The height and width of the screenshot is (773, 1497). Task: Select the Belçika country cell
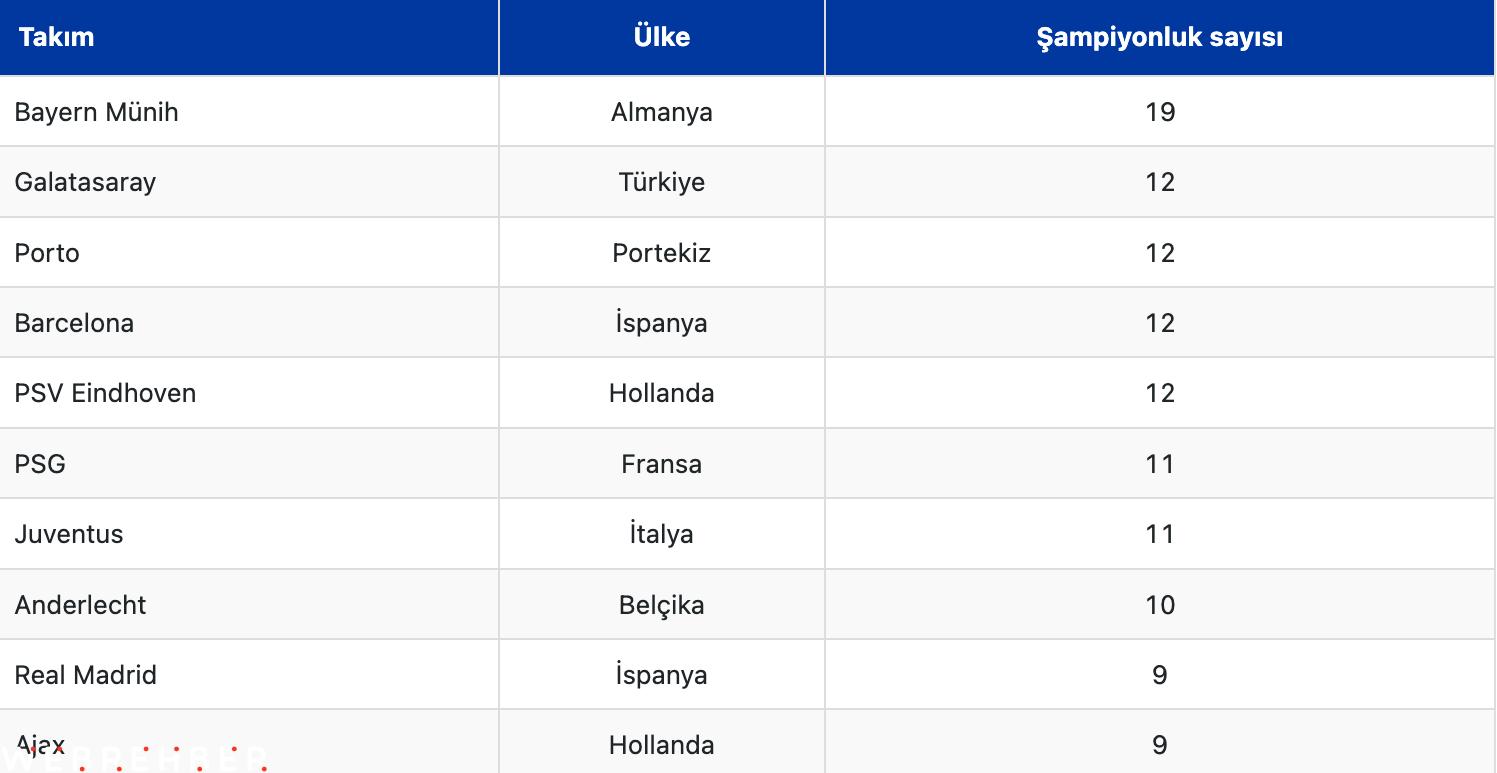coord(662,604)
